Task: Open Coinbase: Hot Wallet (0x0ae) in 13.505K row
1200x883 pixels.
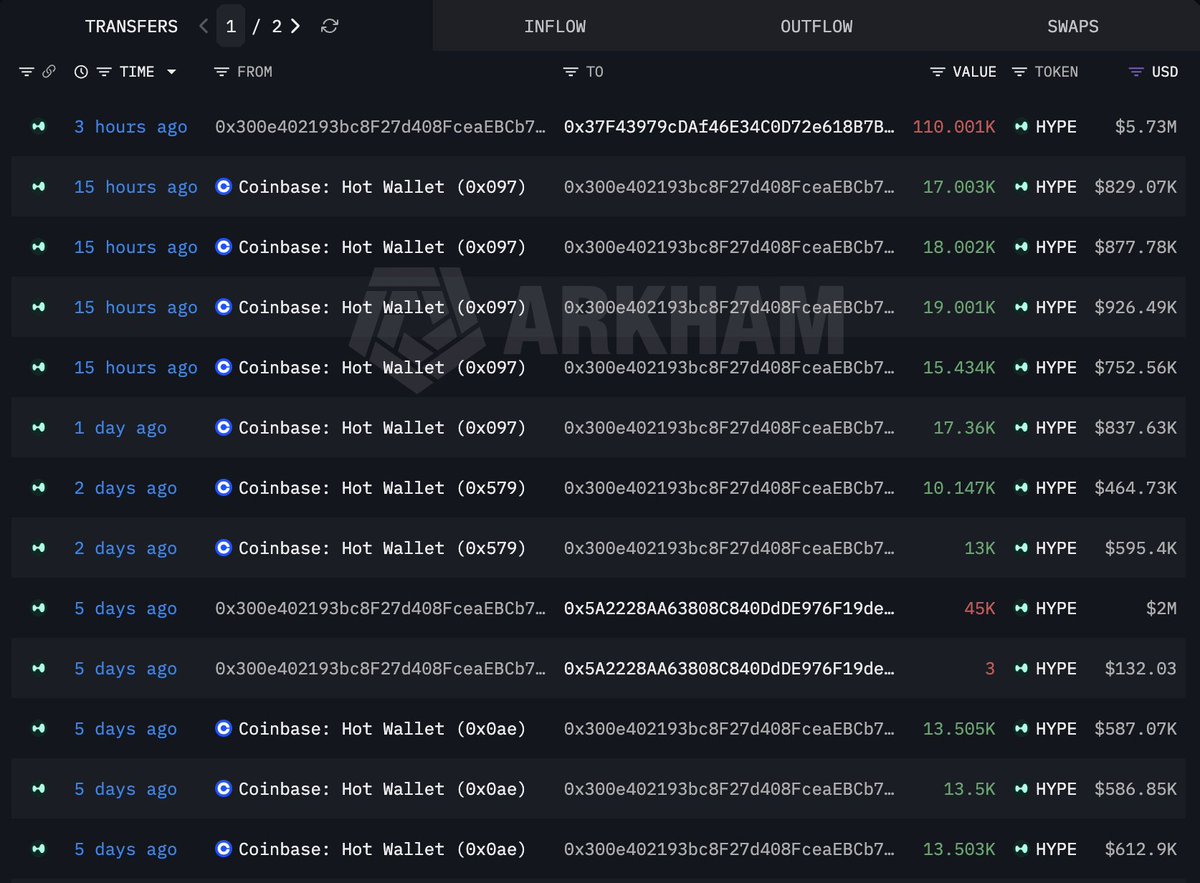Action: click(382, 729)
